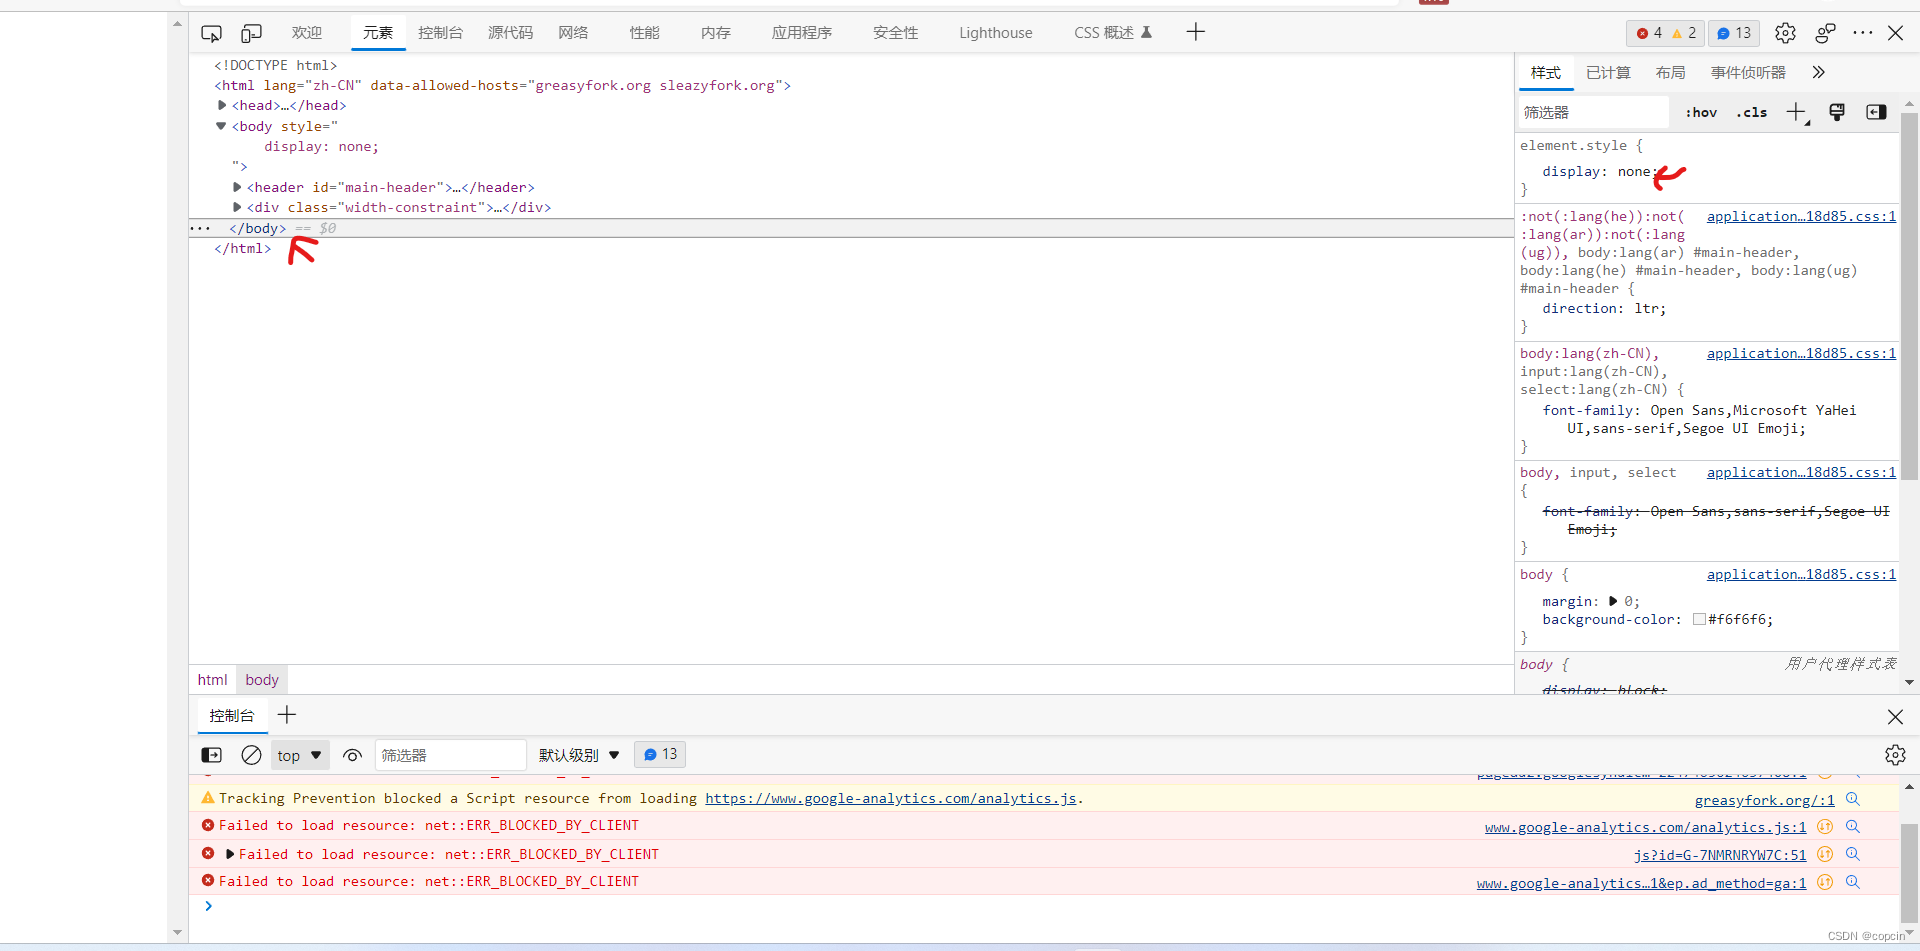Create live expression with eye icon

click(x=352, y=755)
